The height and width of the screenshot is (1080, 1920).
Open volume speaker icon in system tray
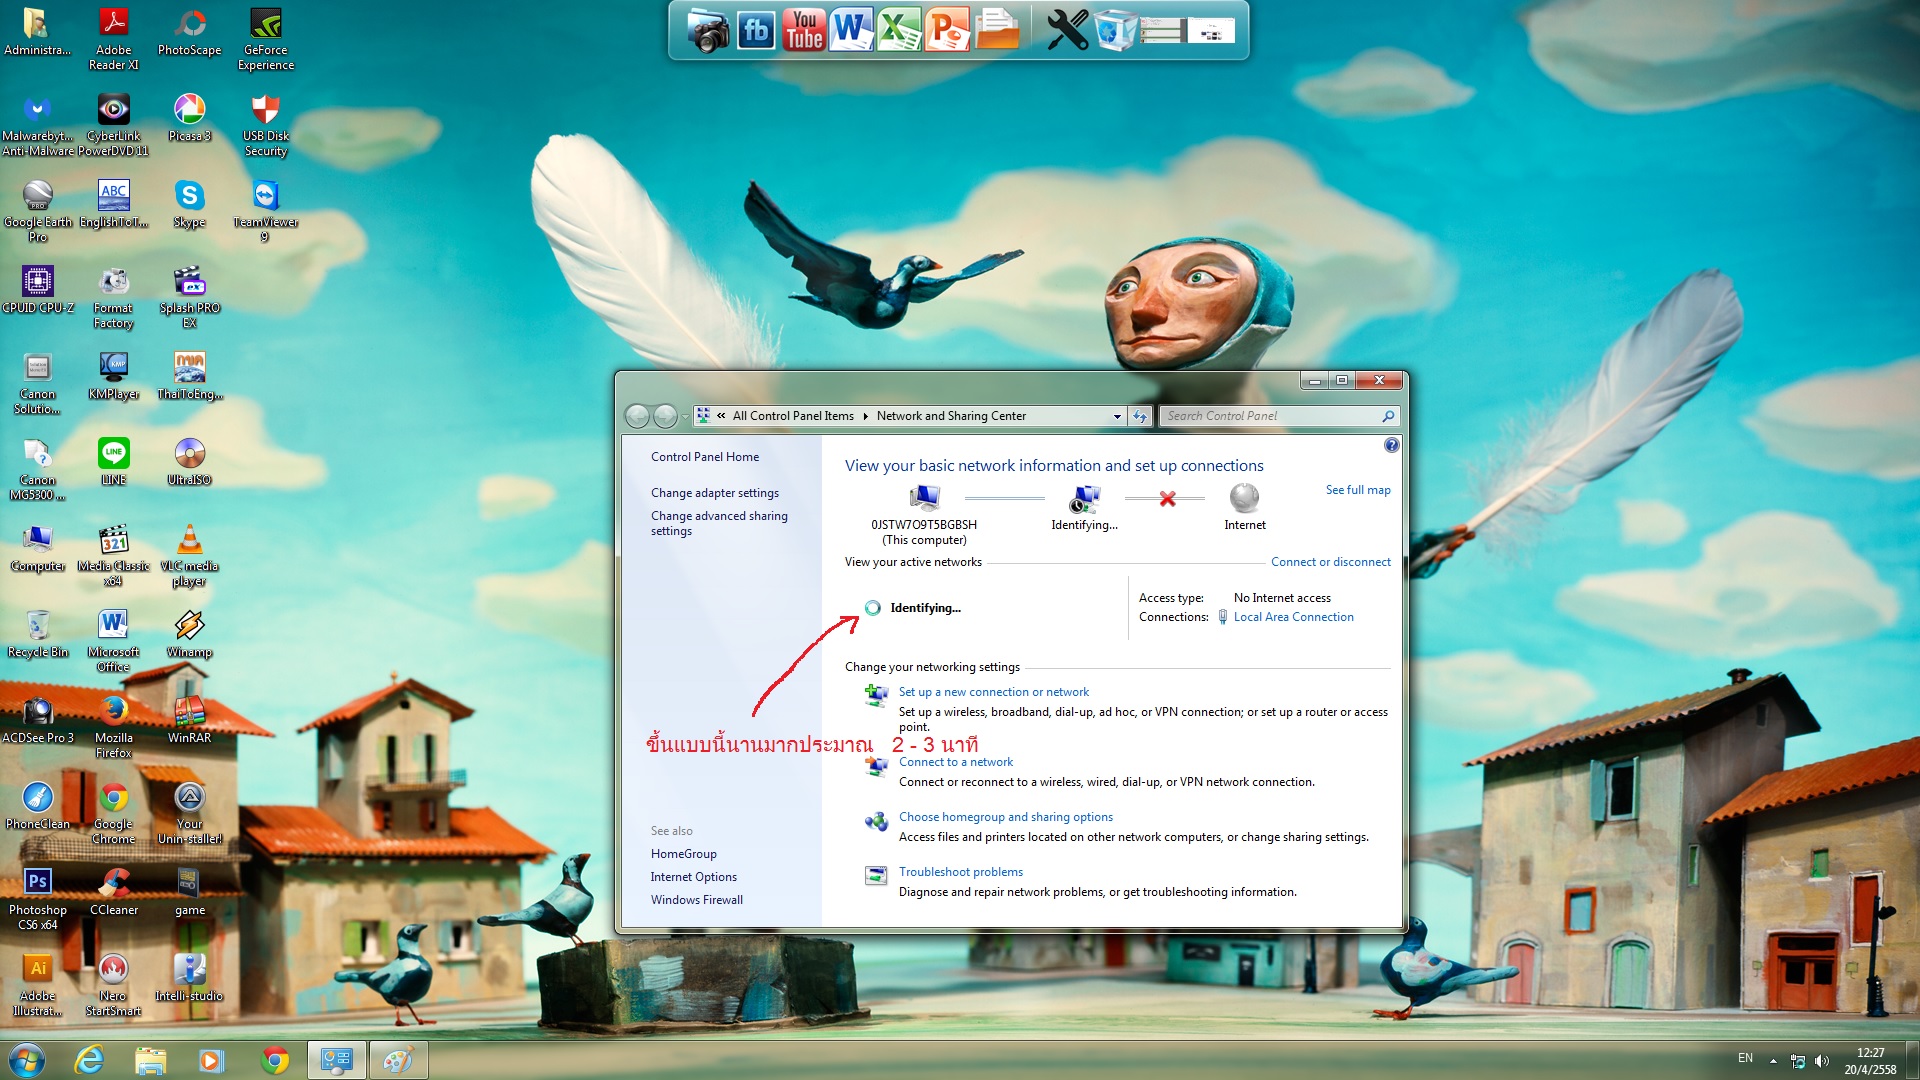click(x=1822, y=1061)
